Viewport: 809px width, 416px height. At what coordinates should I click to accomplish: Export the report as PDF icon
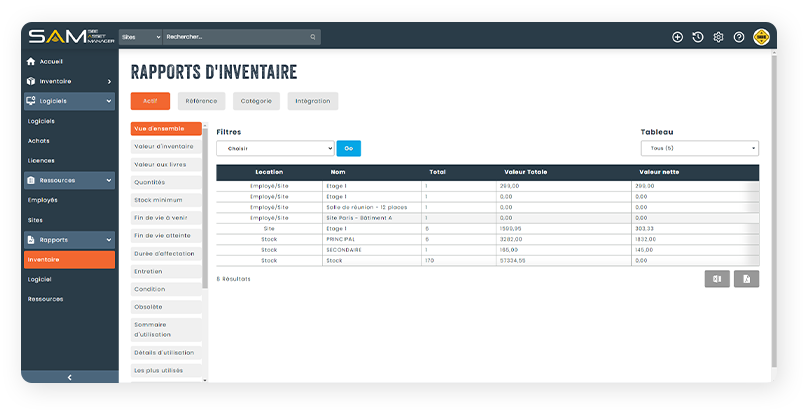(x=746, y=279)
